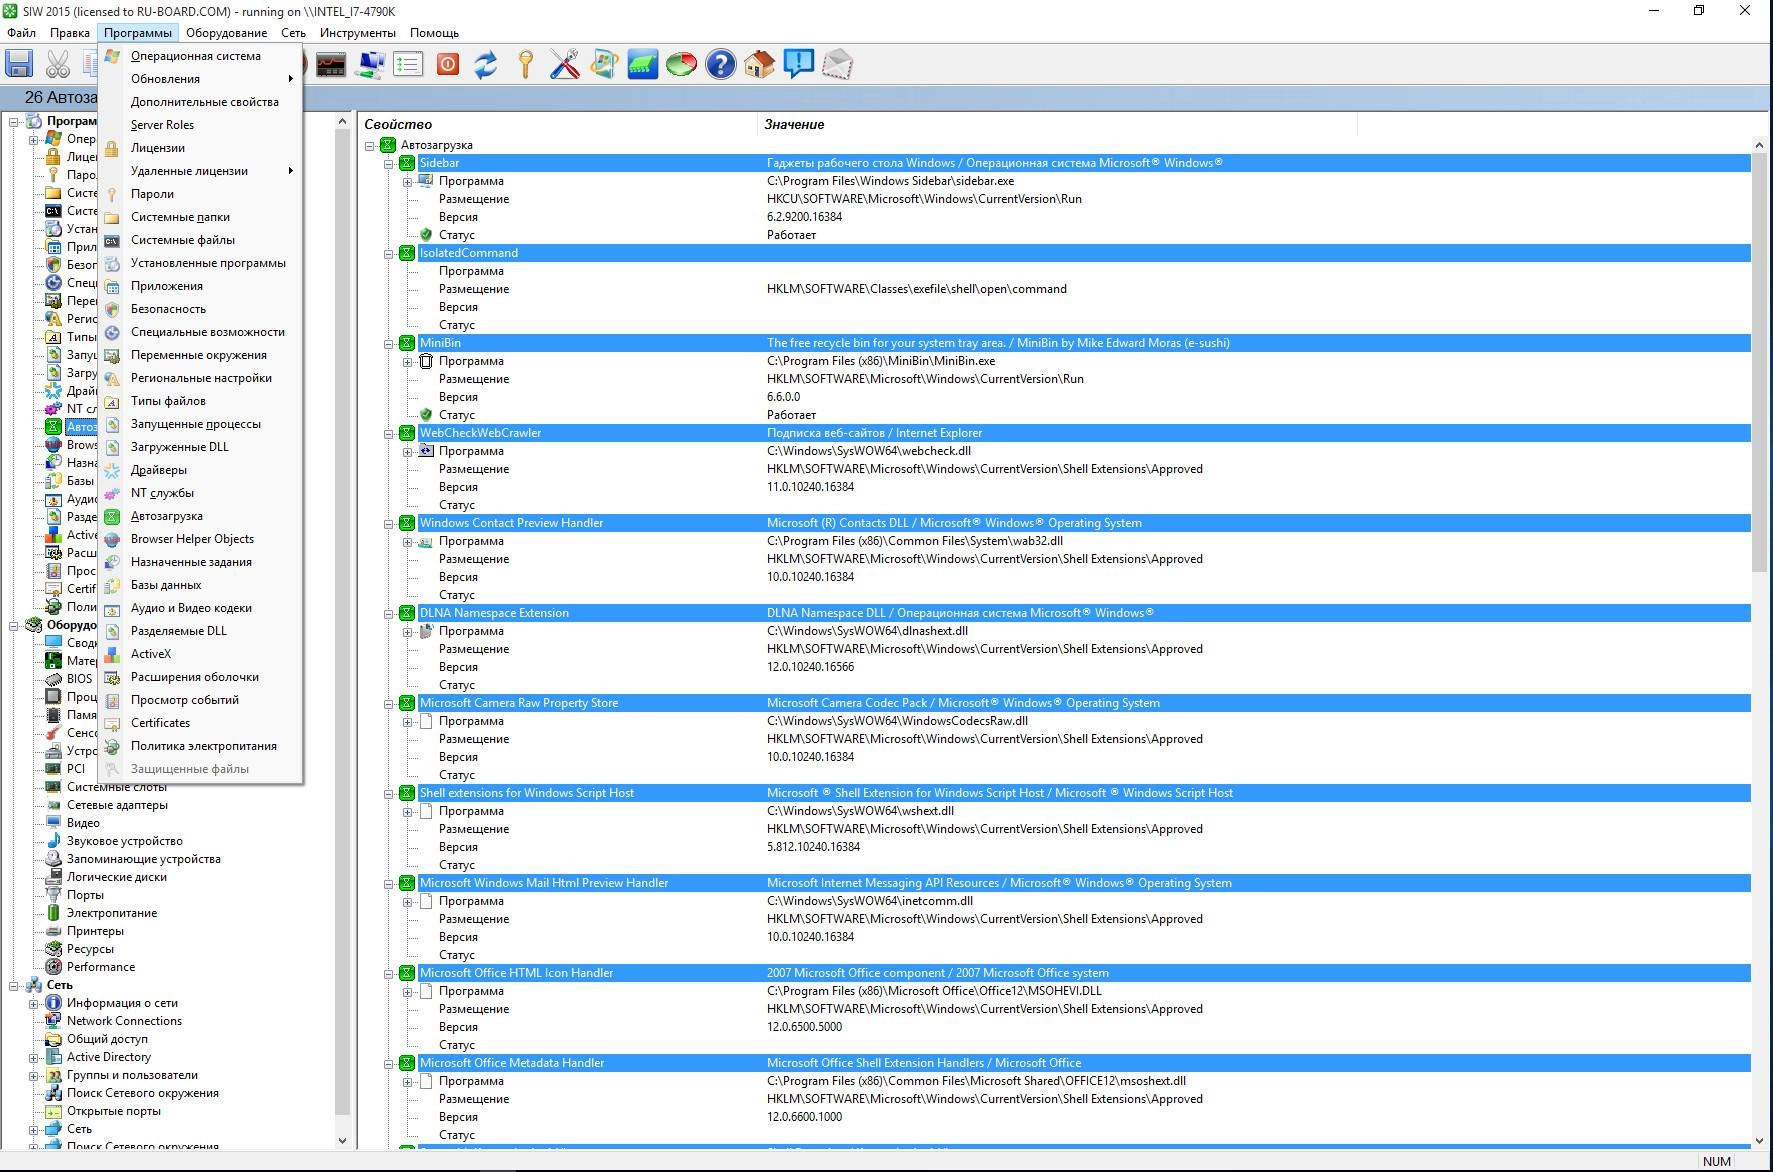This screenshot has width=1773, height=1172.
Task: Click the Save floppy disk toolbar icon
Action: point(19,65)
